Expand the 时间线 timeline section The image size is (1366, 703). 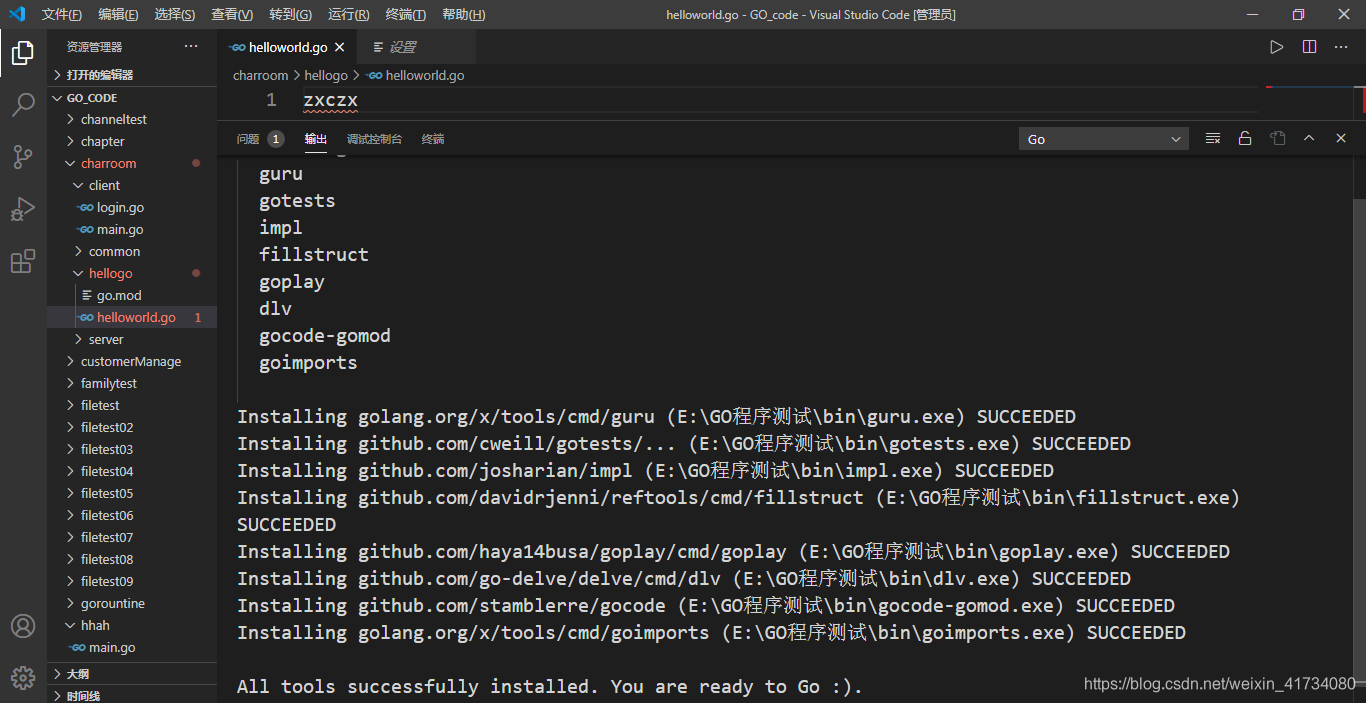(132, 695)
